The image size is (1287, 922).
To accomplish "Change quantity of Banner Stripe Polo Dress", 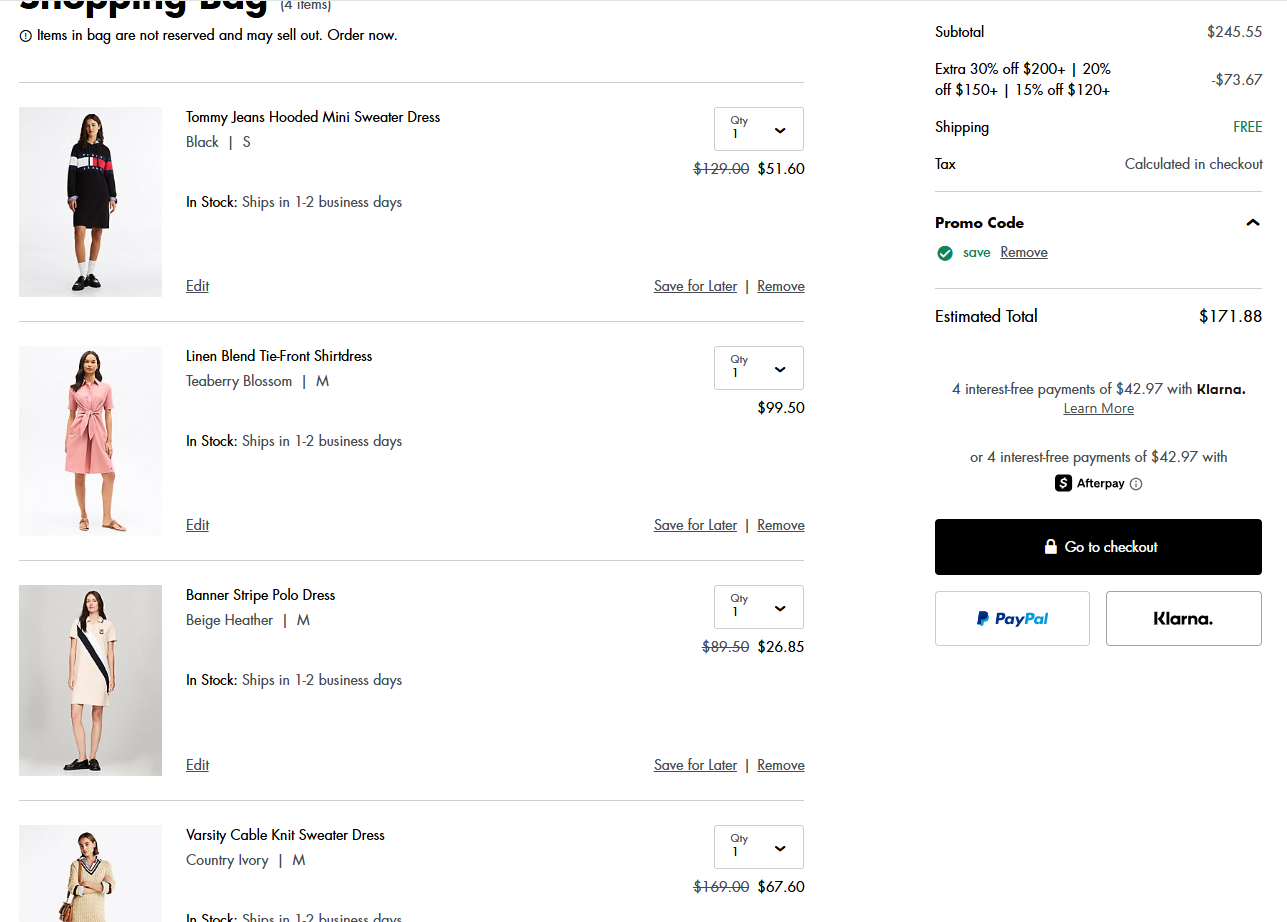I will pos(759,607).
